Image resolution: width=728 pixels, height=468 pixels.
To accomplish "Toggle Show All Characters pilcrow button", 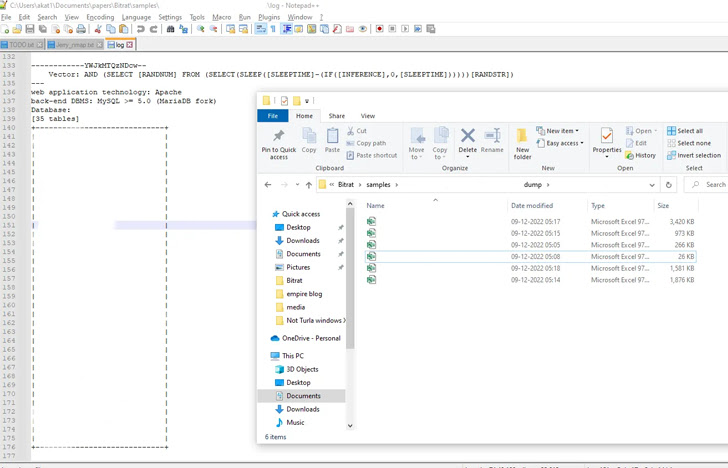I will pos(273,29).
